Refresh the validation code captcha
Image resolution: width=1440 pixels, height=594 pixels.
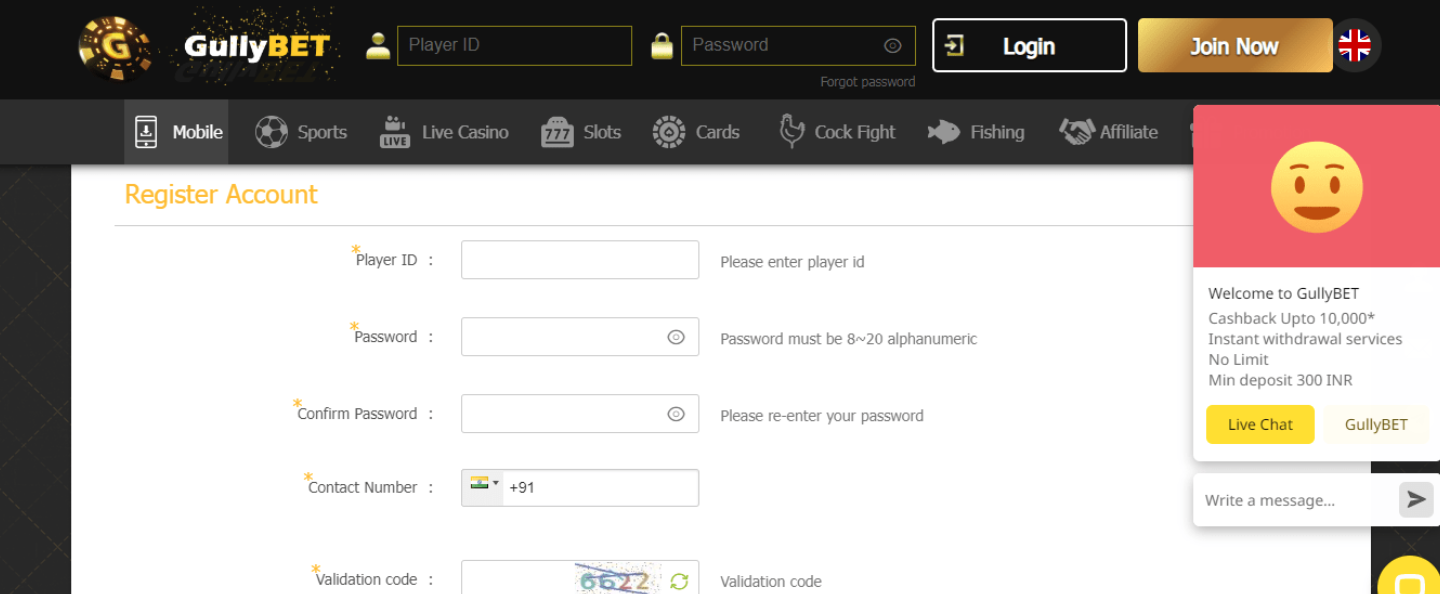[x=679, y=581]
